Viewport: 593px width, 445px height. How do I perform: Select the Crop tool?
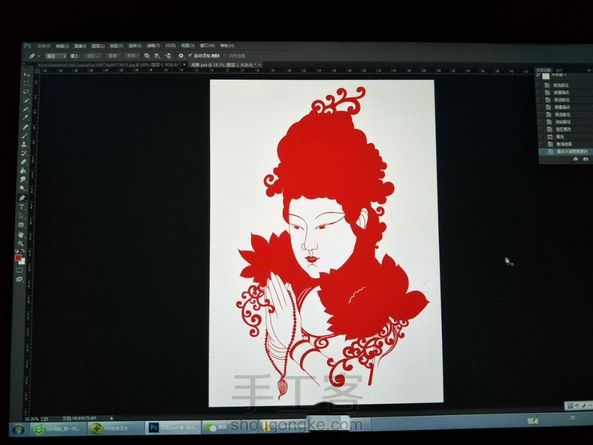pos(26,110)
